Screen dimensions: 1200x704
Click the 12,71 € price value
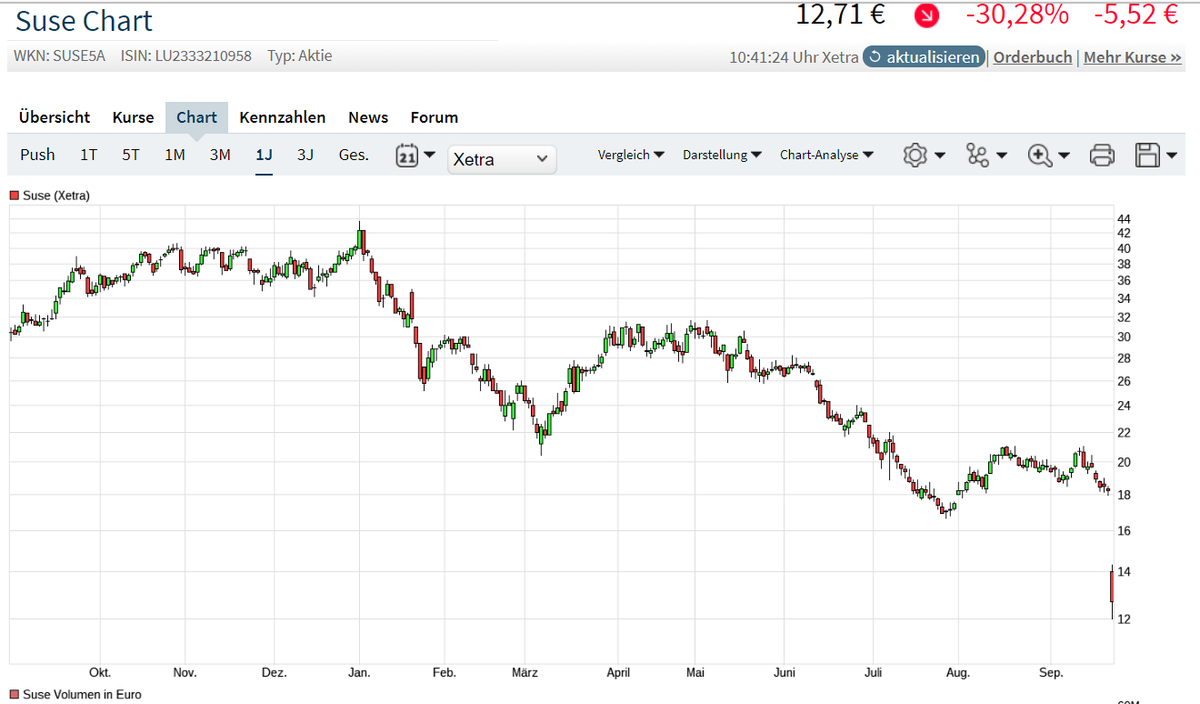click(x=841, y=14)
